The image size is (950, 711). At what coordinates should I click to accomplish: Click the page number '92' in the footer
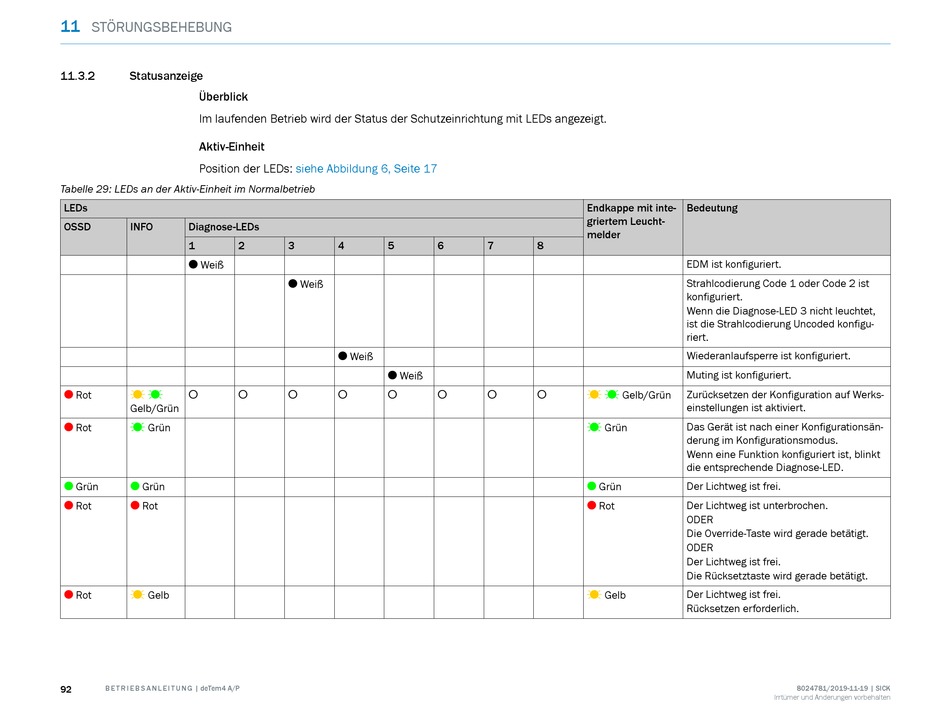(66, 689)
